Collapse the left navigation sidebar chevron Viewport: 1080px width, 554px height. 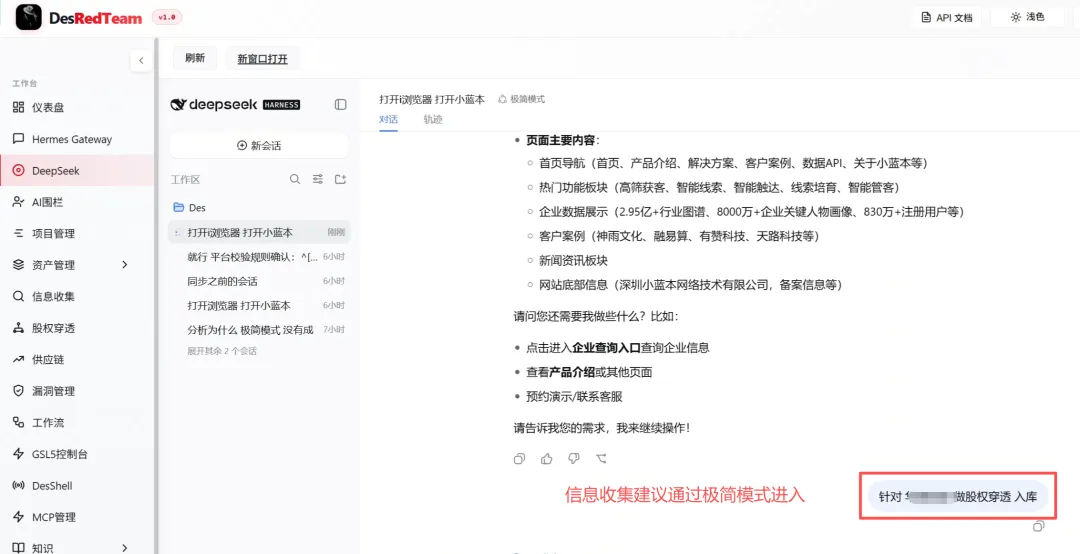point(141,61)
